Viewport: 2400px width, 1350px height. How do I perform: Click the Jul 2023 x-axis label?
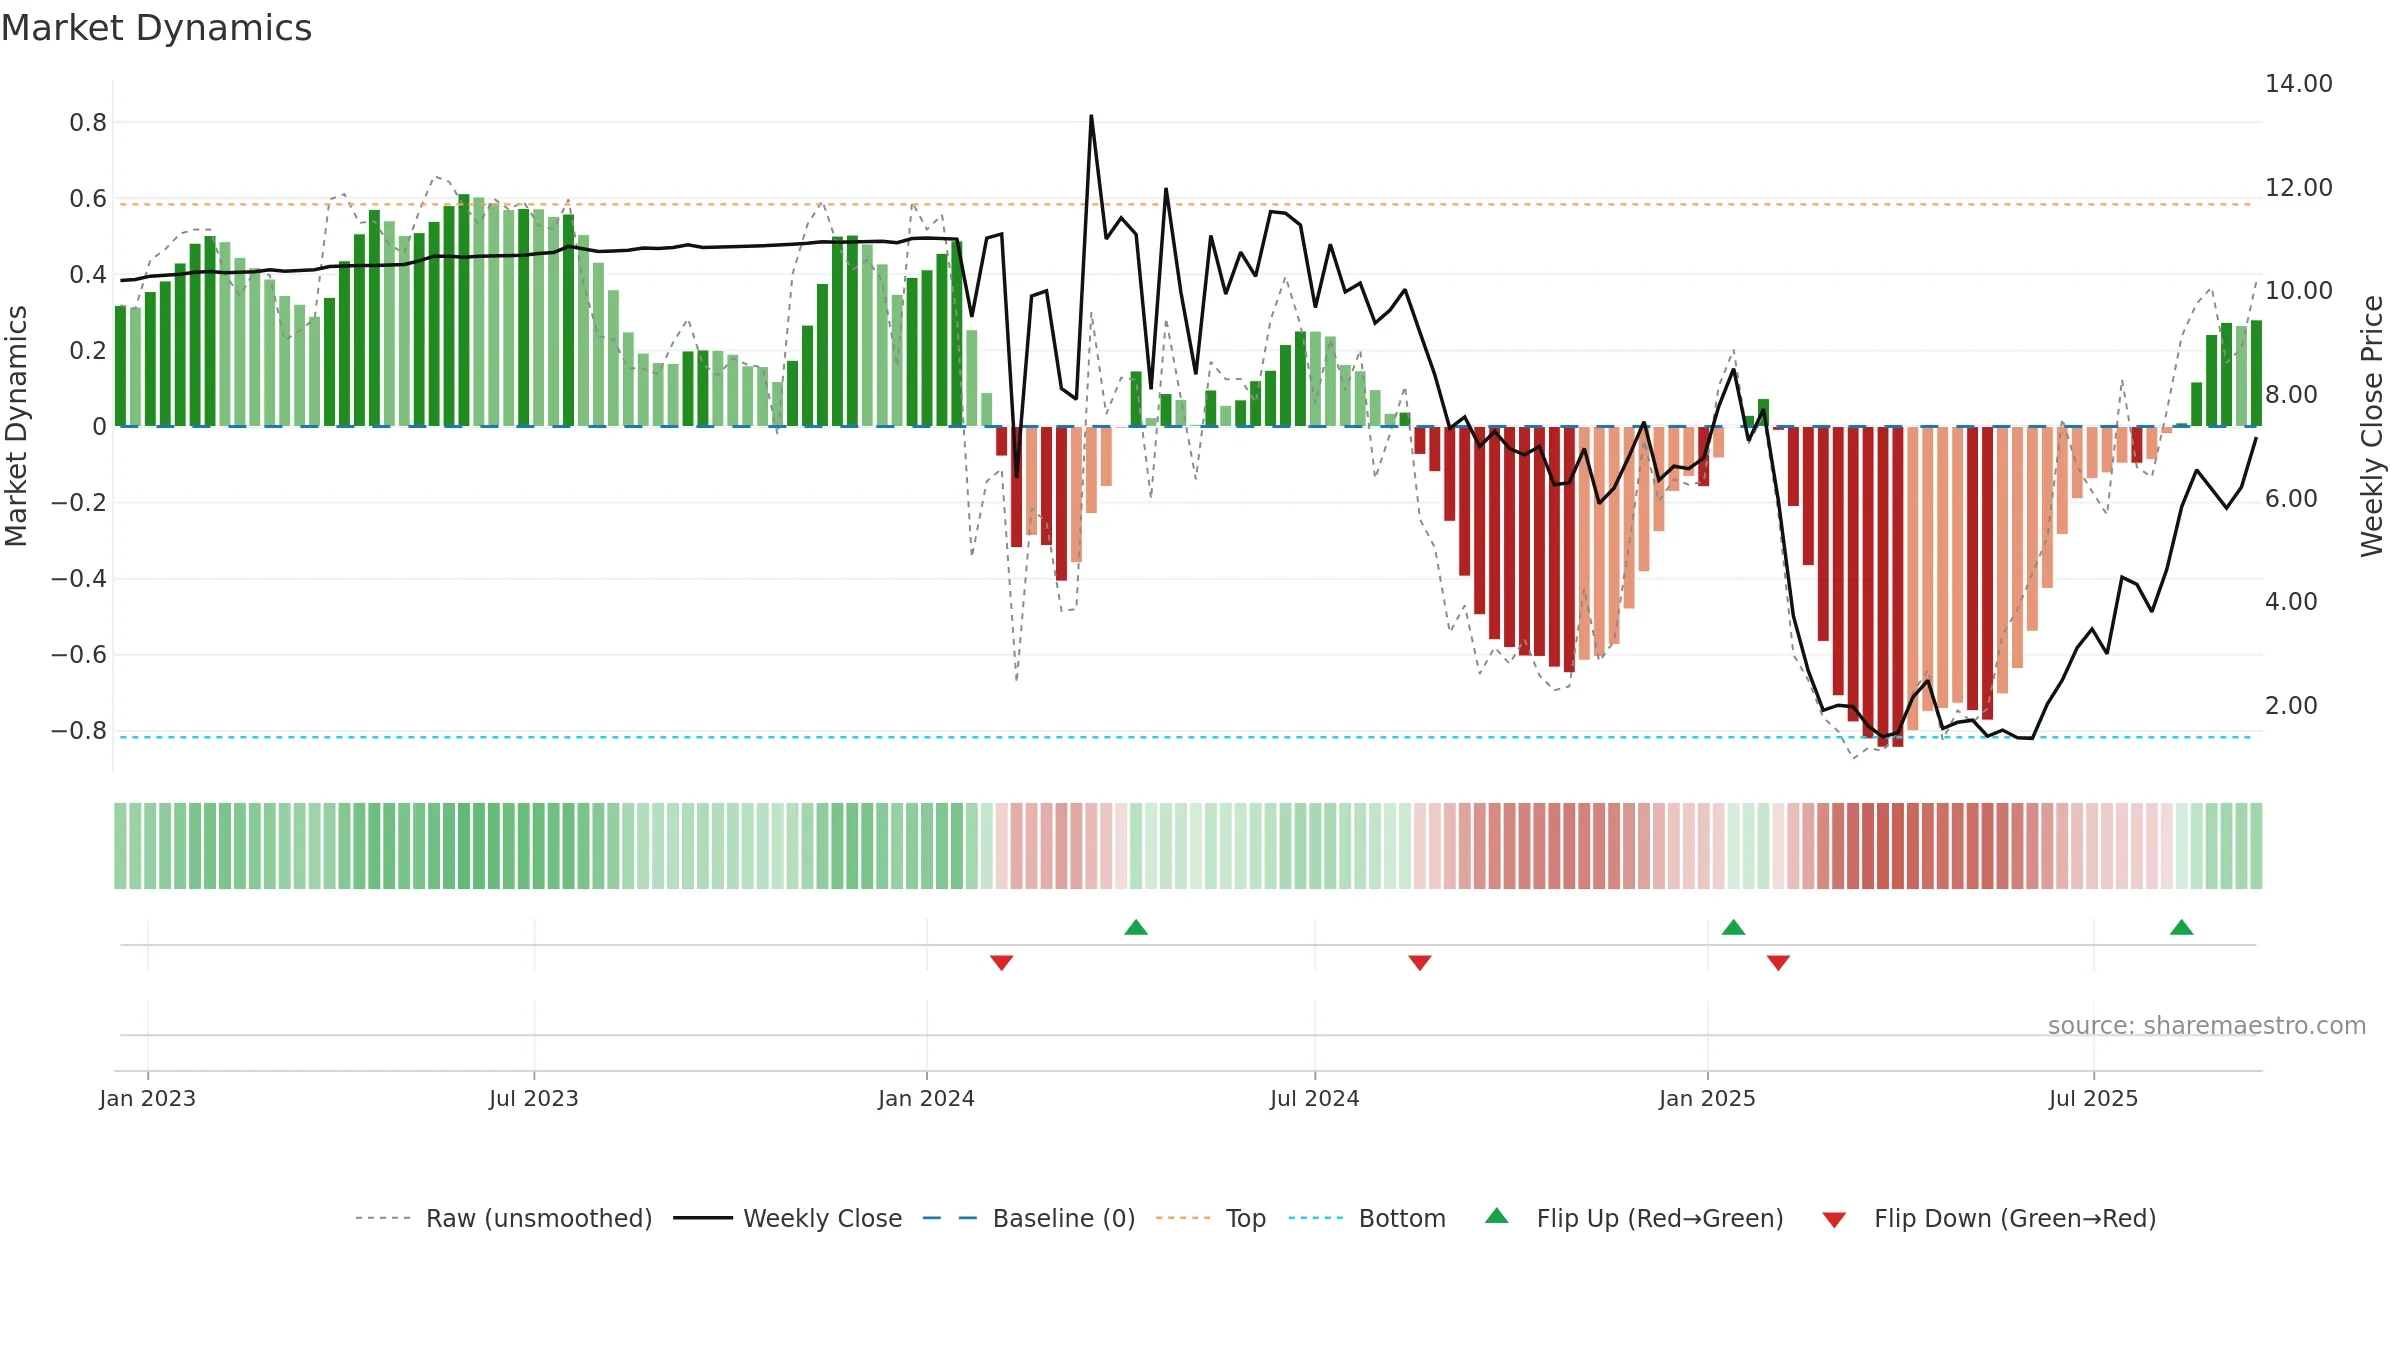click(x=534, y=1098)
